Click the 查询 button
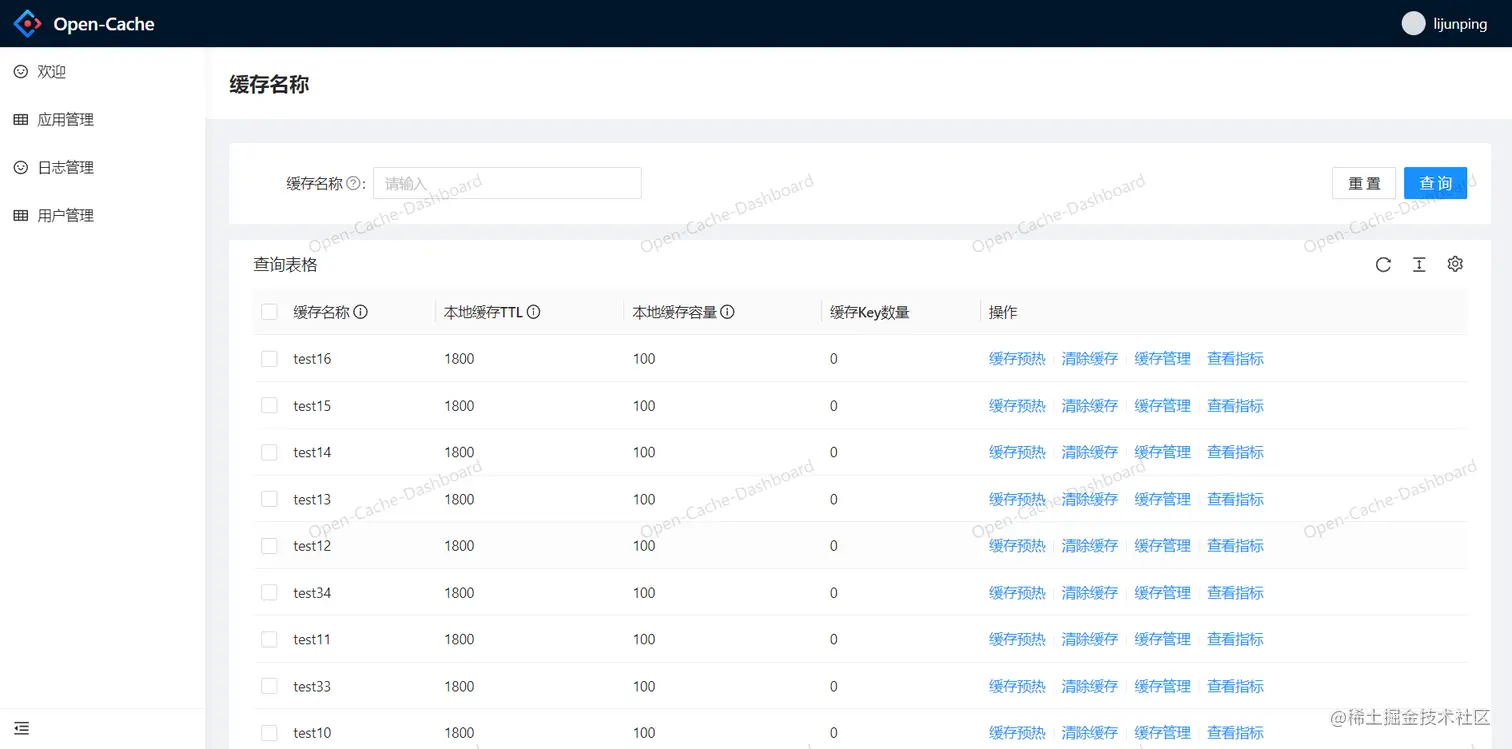The image size is (1512, 749). click(1435, 183)
